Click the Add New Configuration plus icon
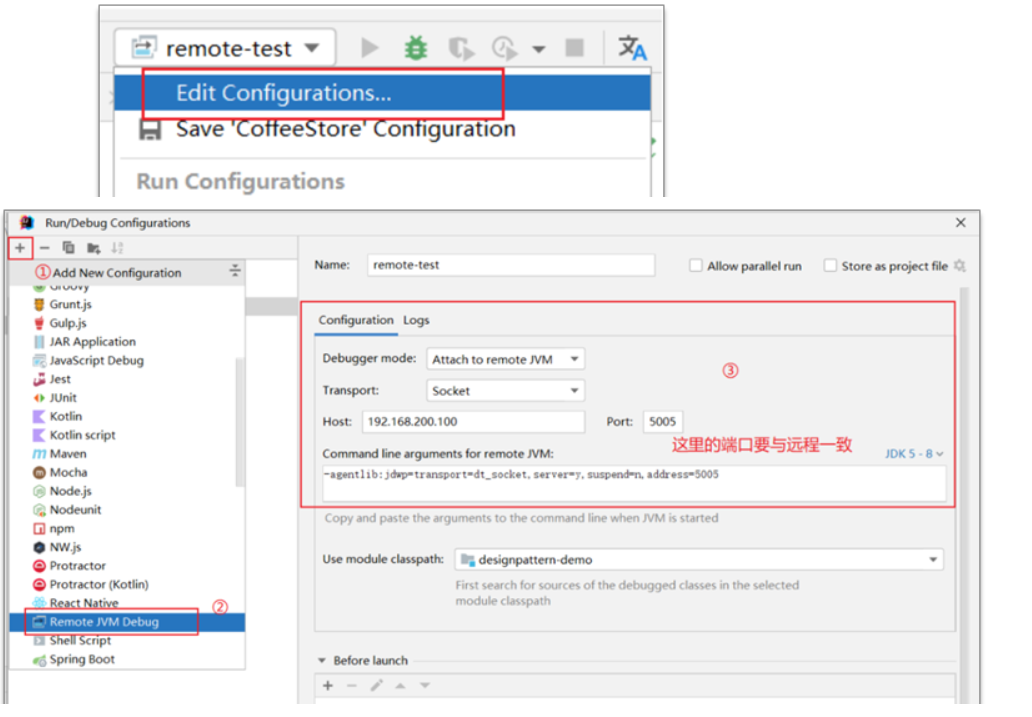 click(x=20, y=248)
